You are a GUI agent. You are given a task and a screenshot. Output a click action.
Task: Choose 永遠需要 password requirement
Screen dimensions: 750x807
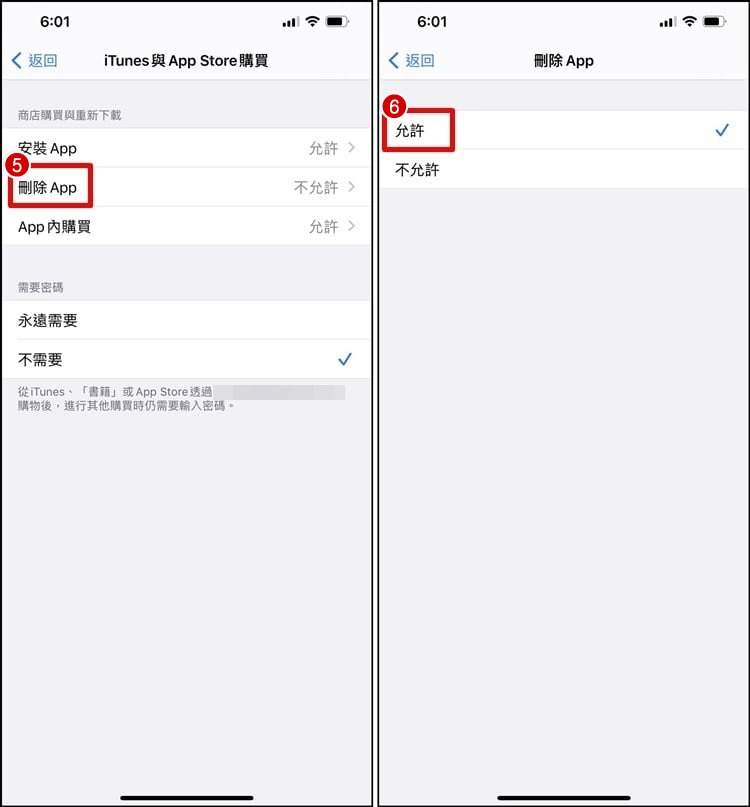pos(186,320)
